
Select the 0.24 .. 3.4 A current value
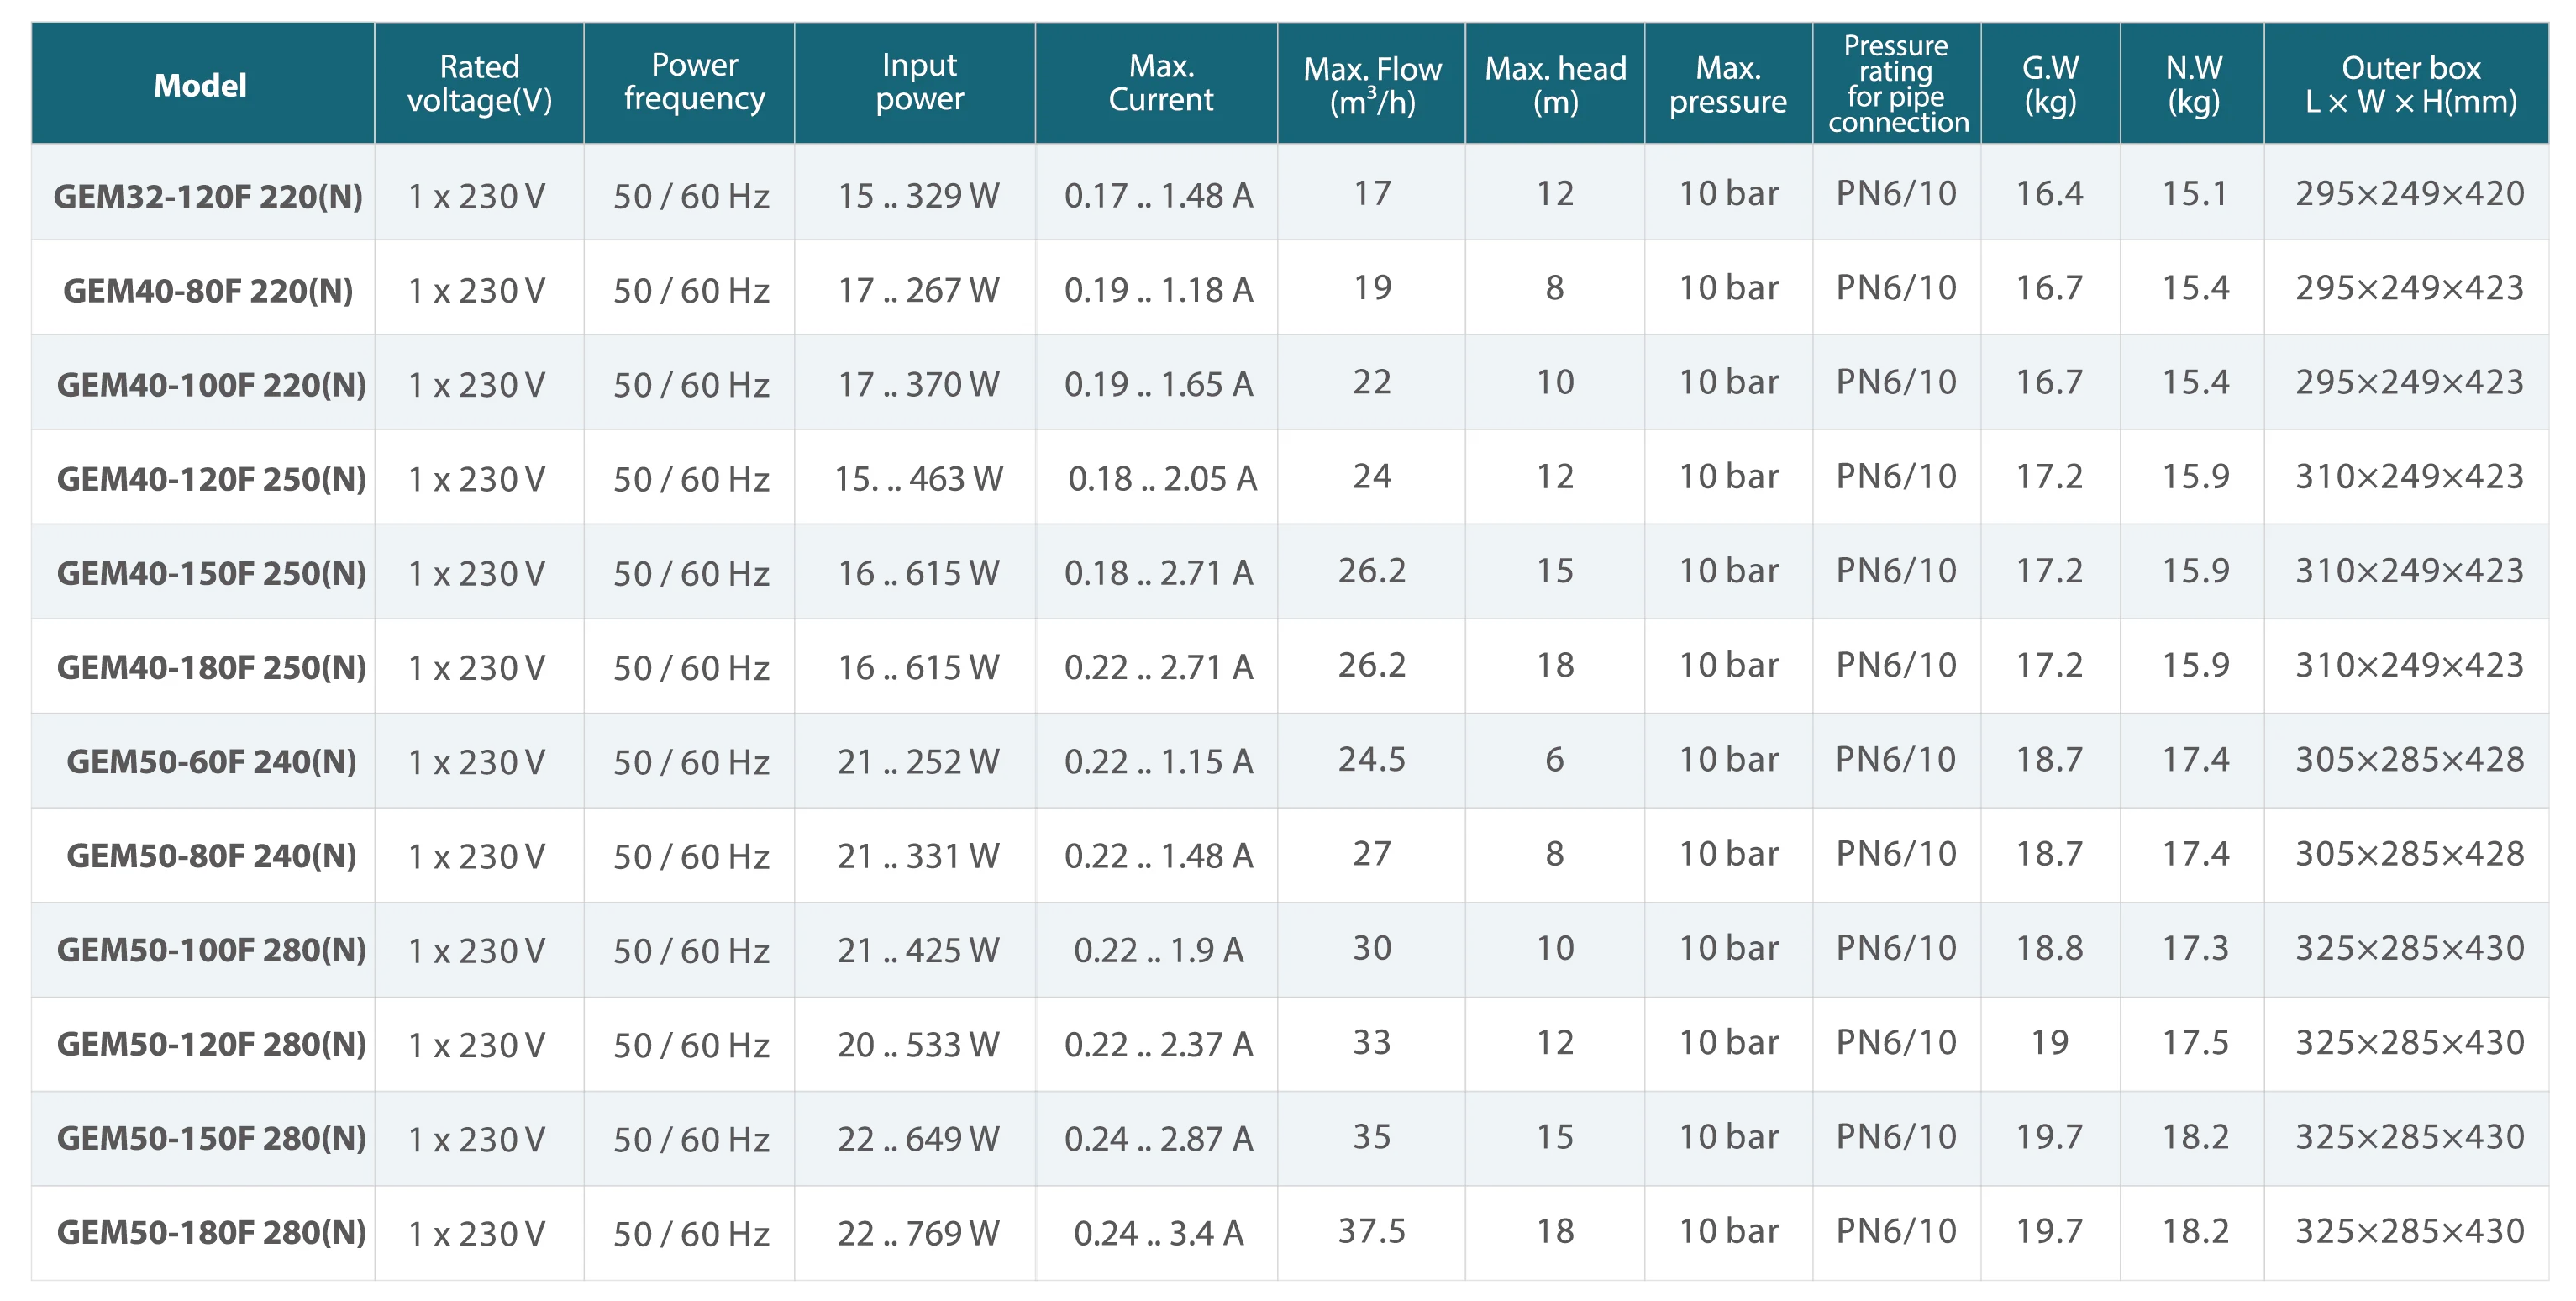point(1158,1233)
